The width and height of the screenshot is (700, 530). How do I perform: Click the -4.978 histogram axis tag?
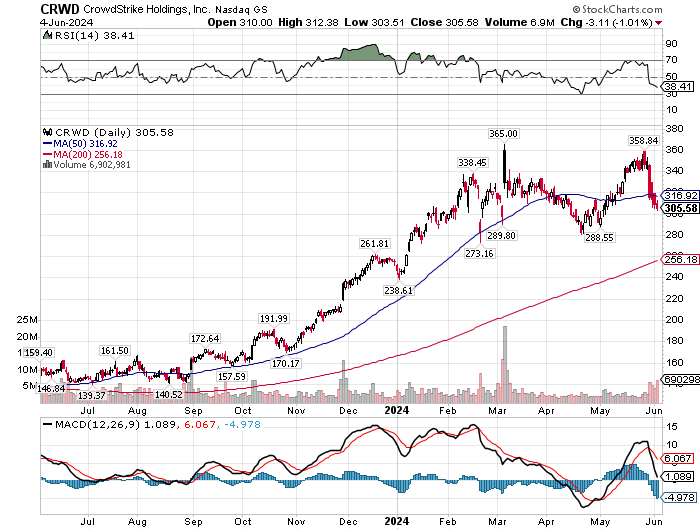coord(678,497)
